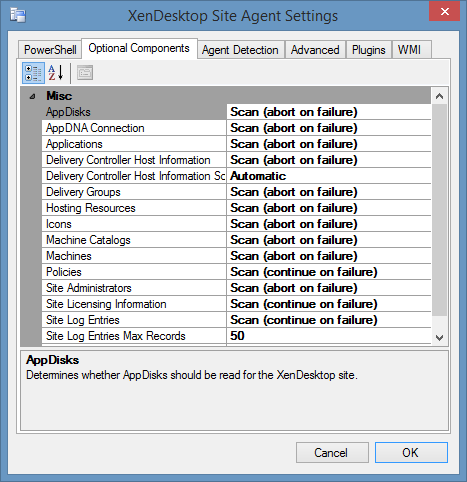Viewport: 467px width, 482px height.
Task: Select the Optional Components tab
Action: click(x=139, y=48)
